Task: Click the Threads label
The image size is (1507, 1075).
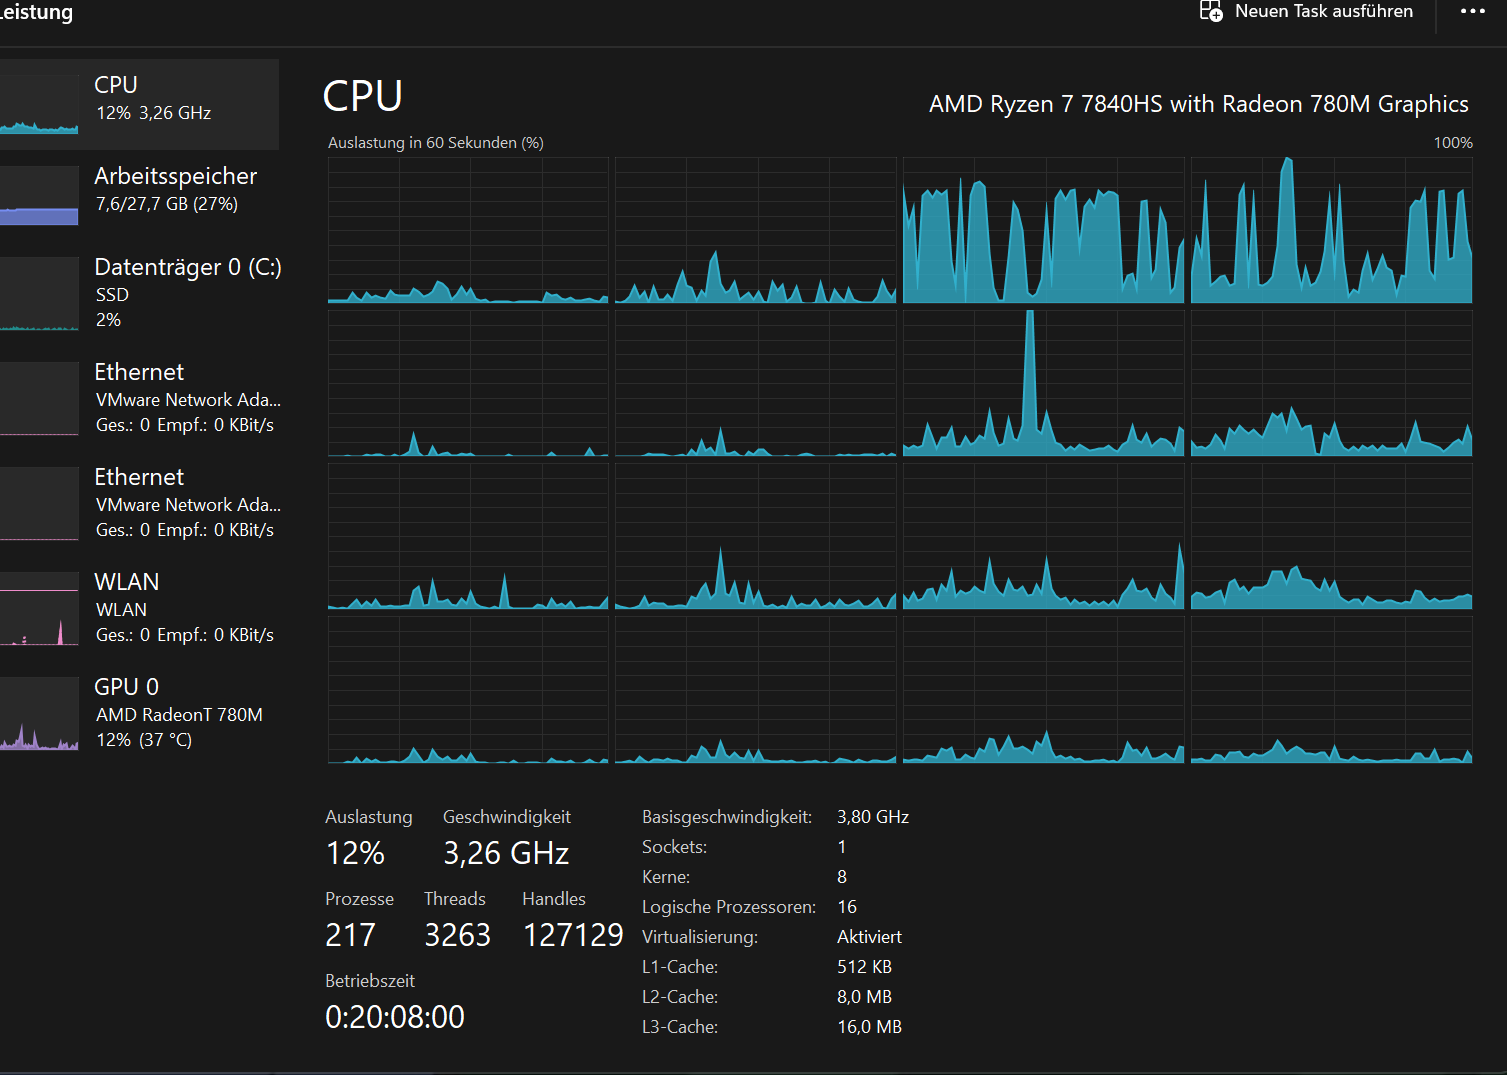Action: 455,899
